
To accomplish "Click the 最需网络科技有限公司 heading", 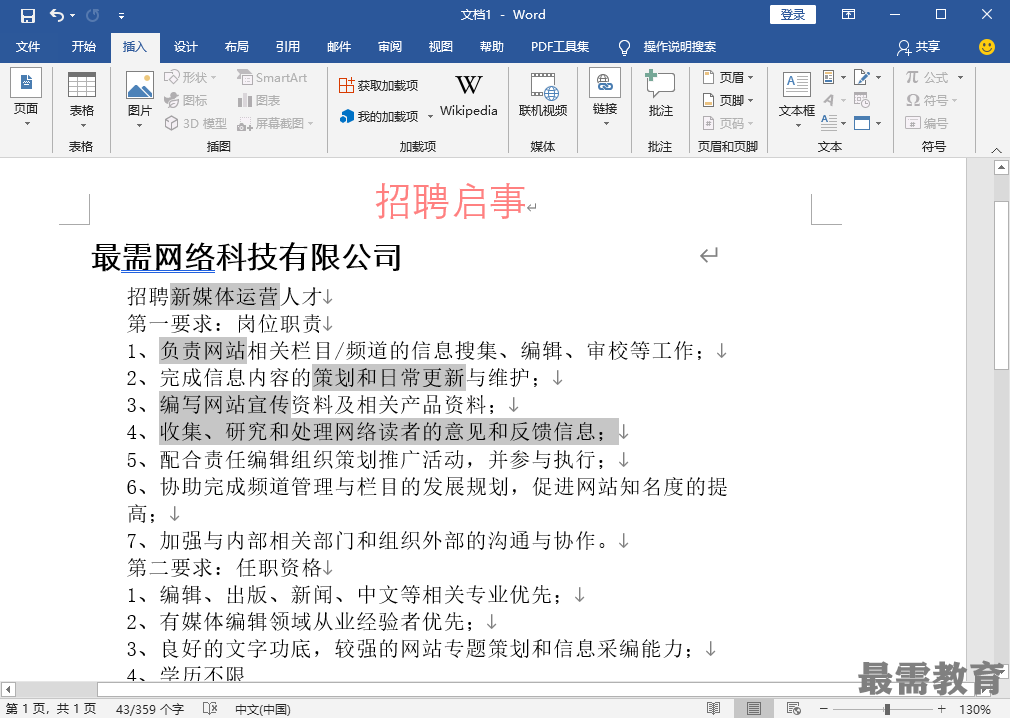I will point(247,257).
